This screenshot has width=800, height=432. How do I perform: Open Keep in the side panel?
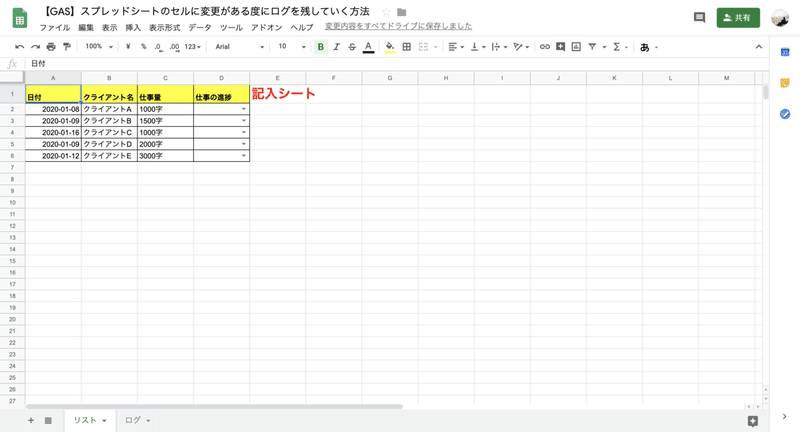785,83
